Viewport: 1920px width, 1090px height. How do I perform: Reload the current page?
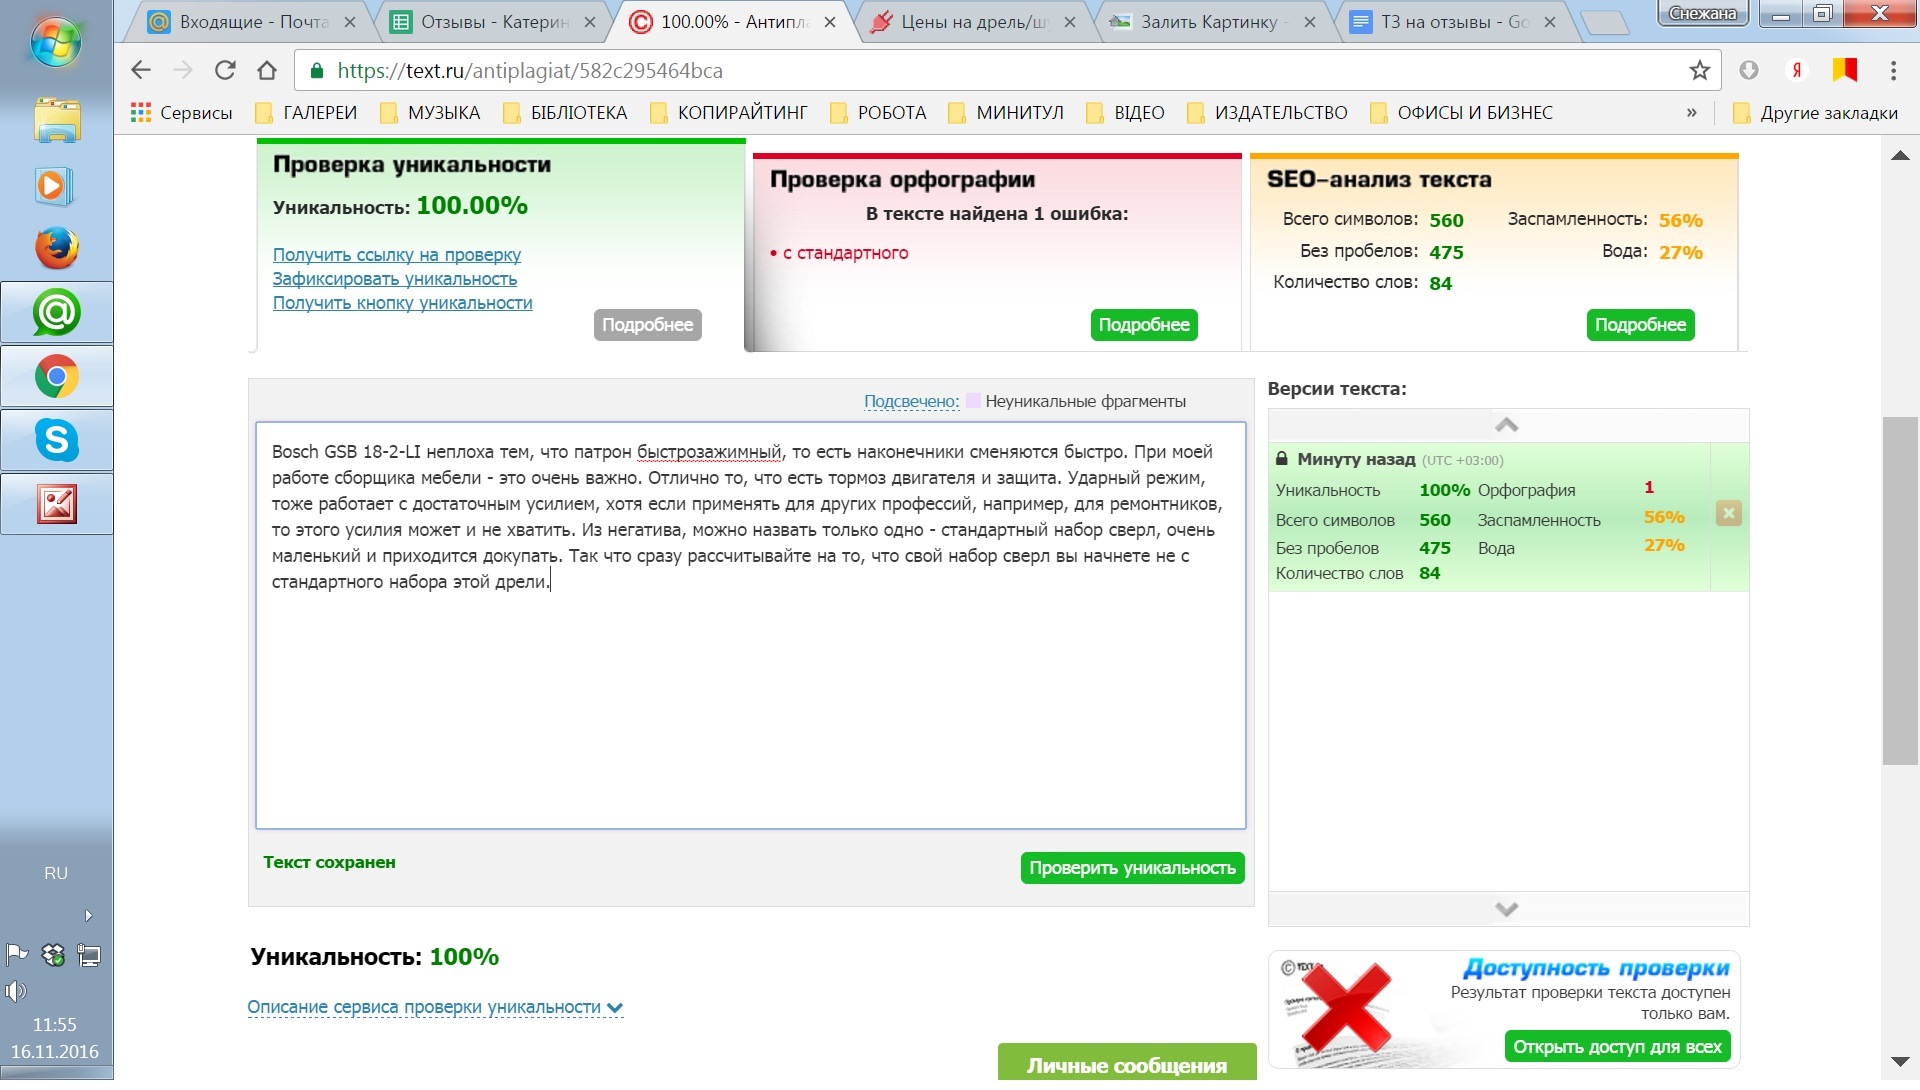(225, 70)
